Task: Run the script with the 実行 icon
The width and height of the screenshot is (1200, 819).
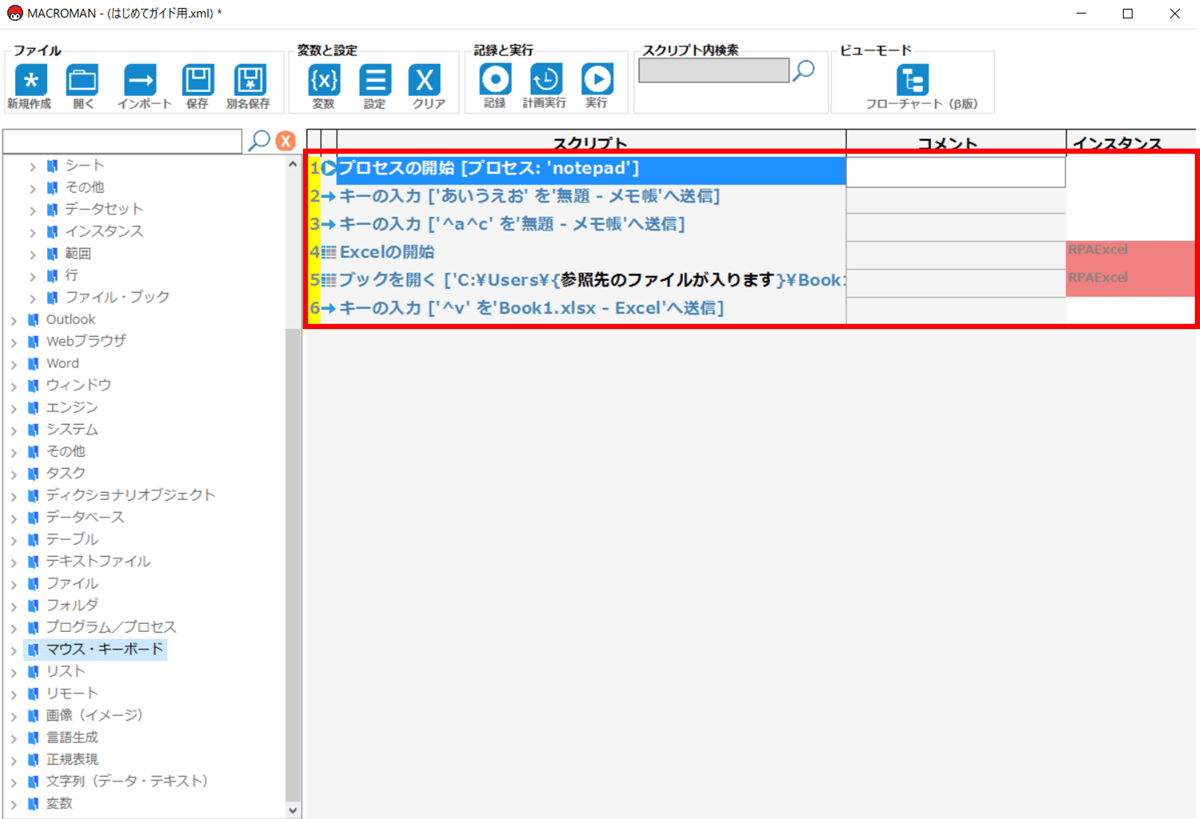Action: (x=597, y=80)
